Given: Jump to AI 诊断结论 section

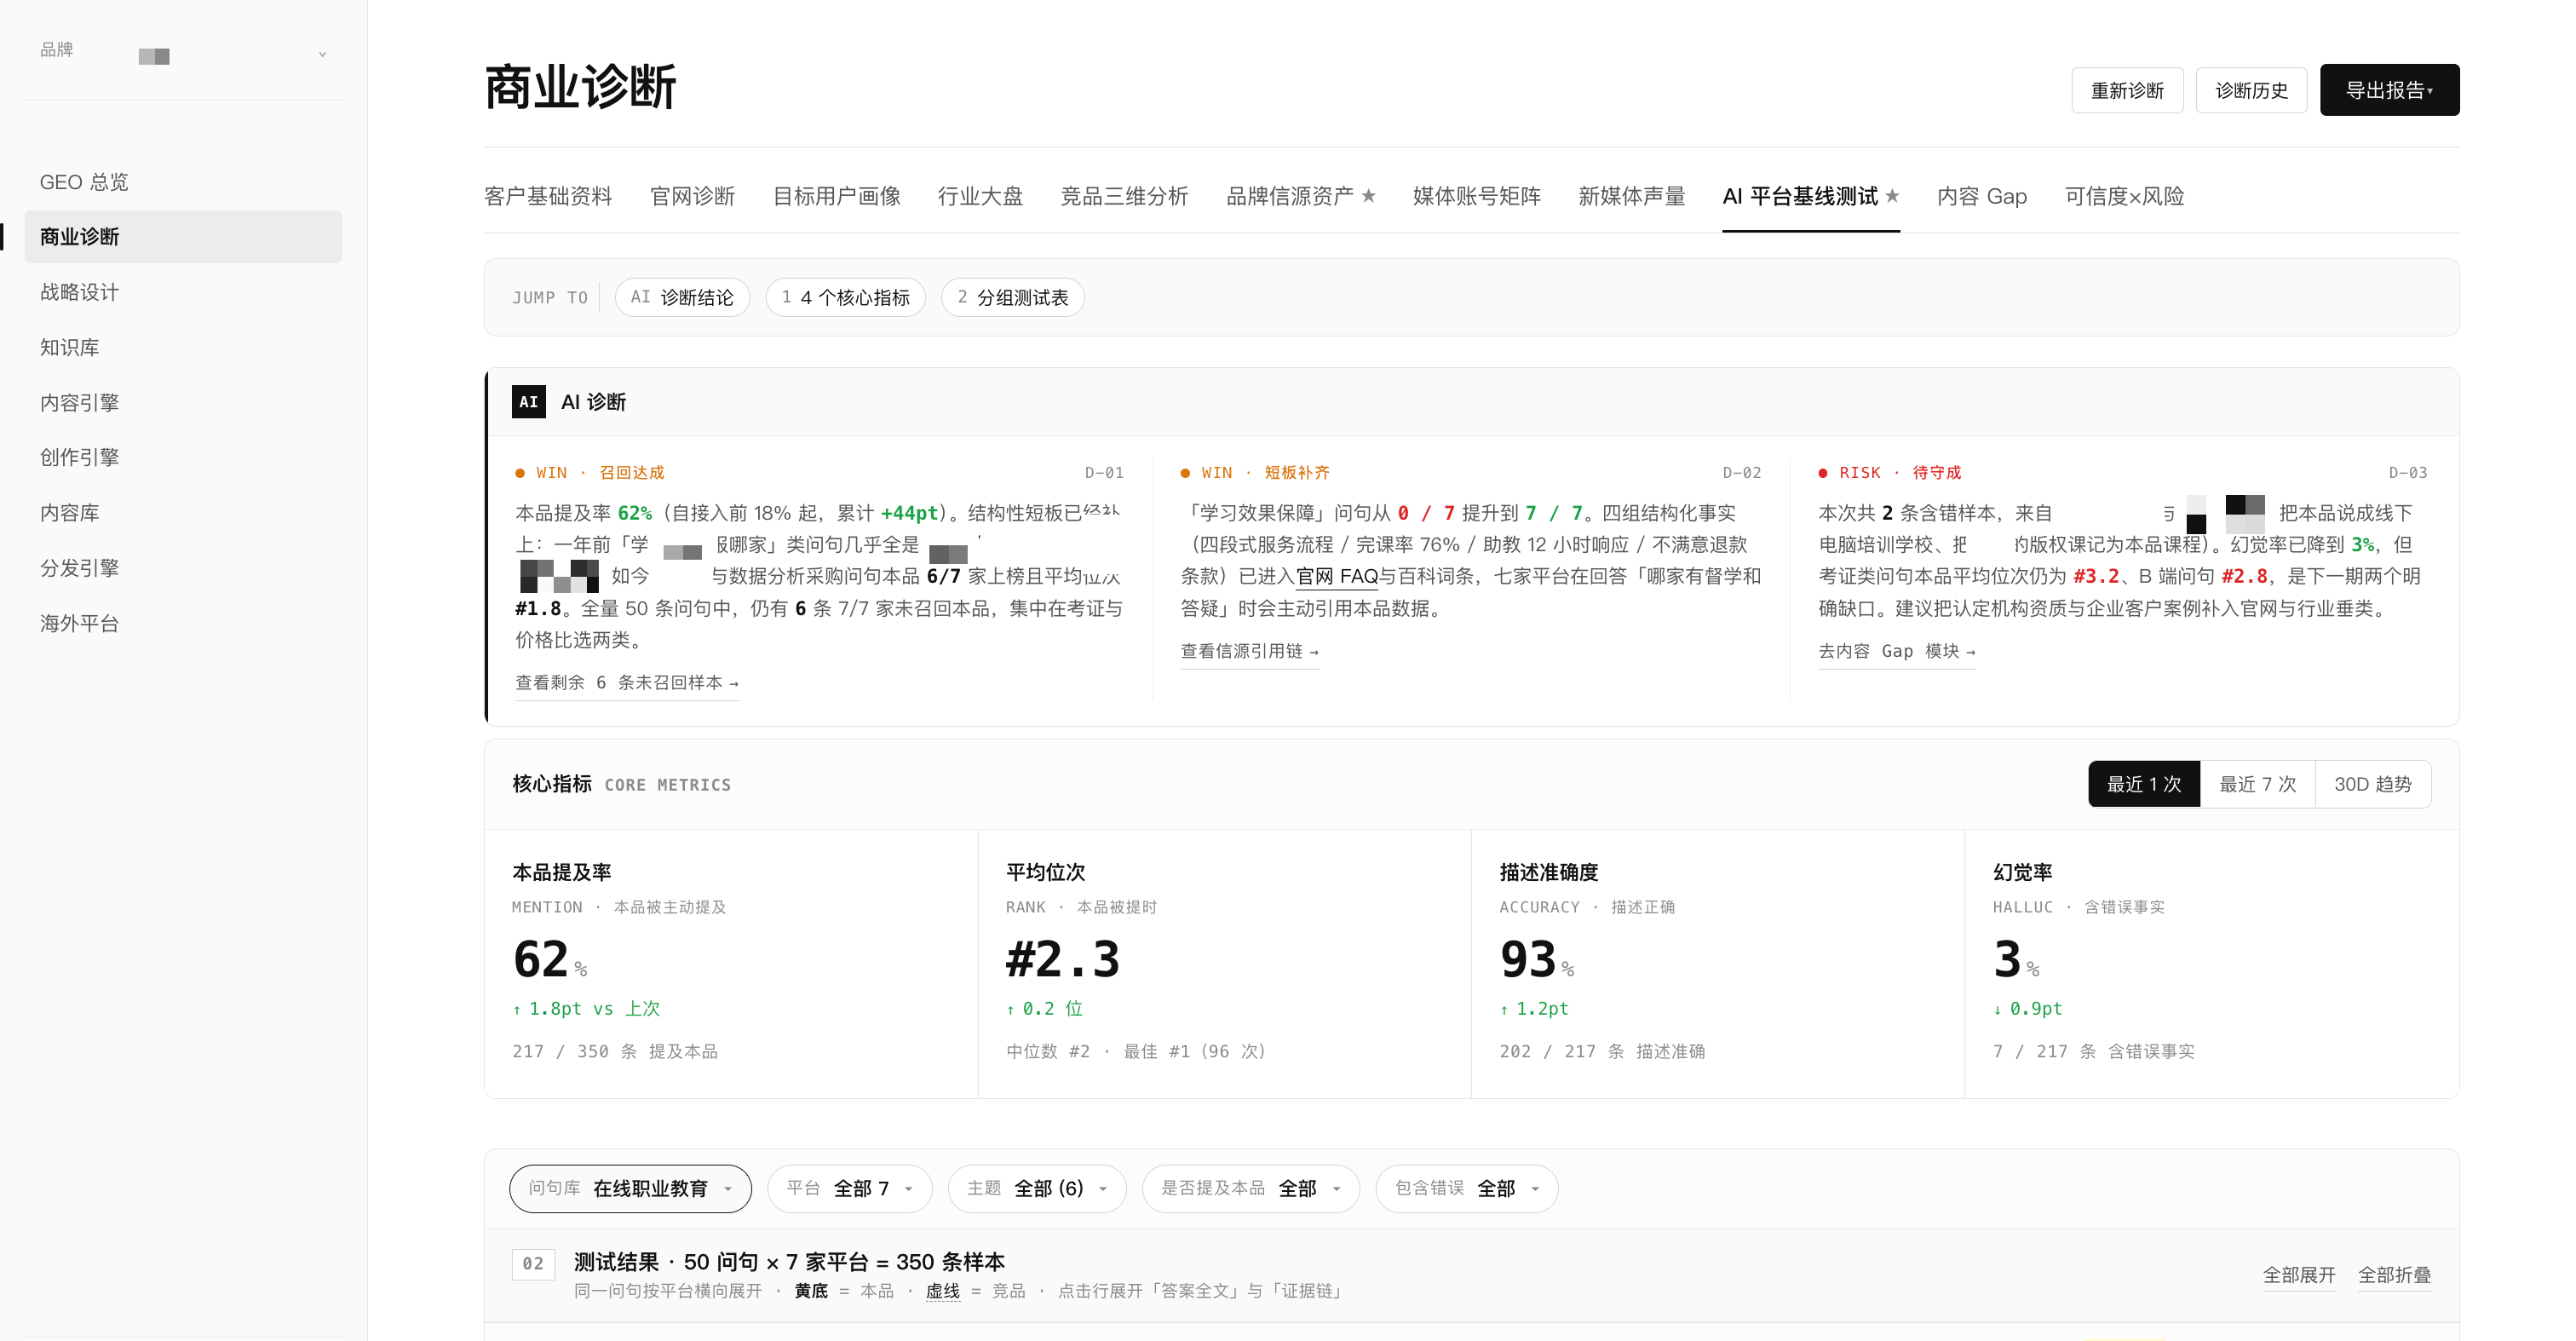Looking at the screenshot, I should (682, 297).
